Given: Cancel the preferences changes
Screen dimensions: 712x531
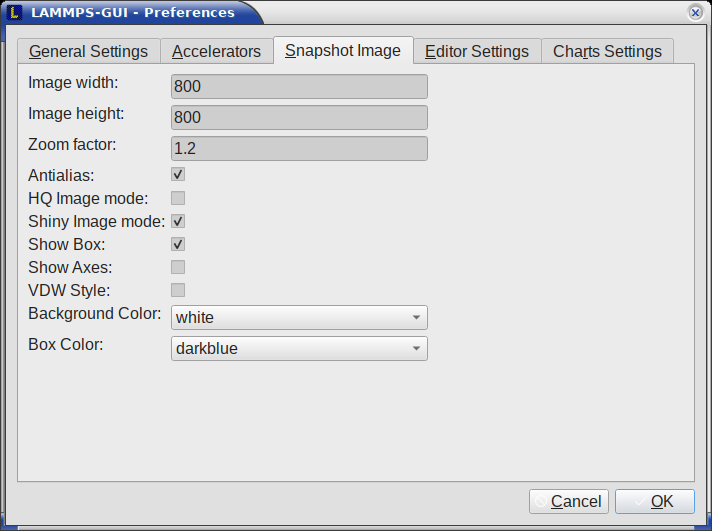Looking at the screenshot, I should click(569, 501).
